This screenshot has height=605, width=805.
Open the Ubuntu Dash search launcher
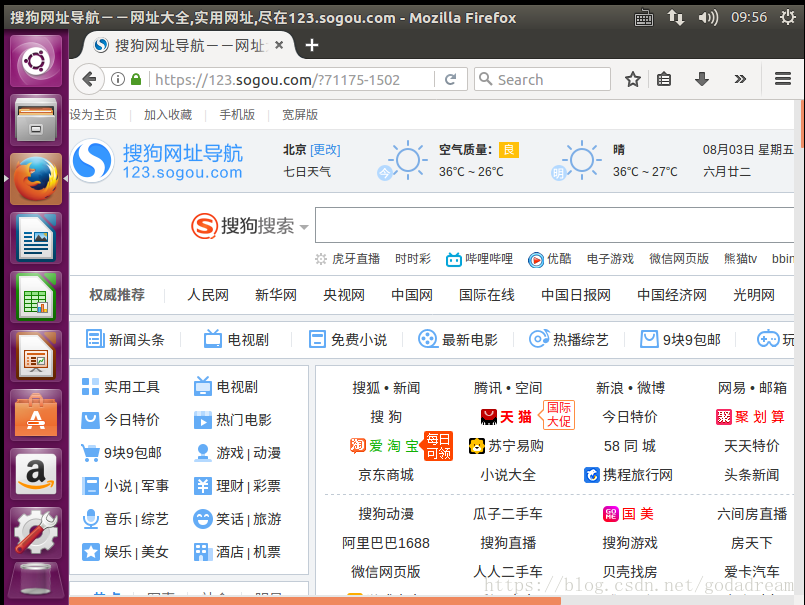tap(35, 61)
